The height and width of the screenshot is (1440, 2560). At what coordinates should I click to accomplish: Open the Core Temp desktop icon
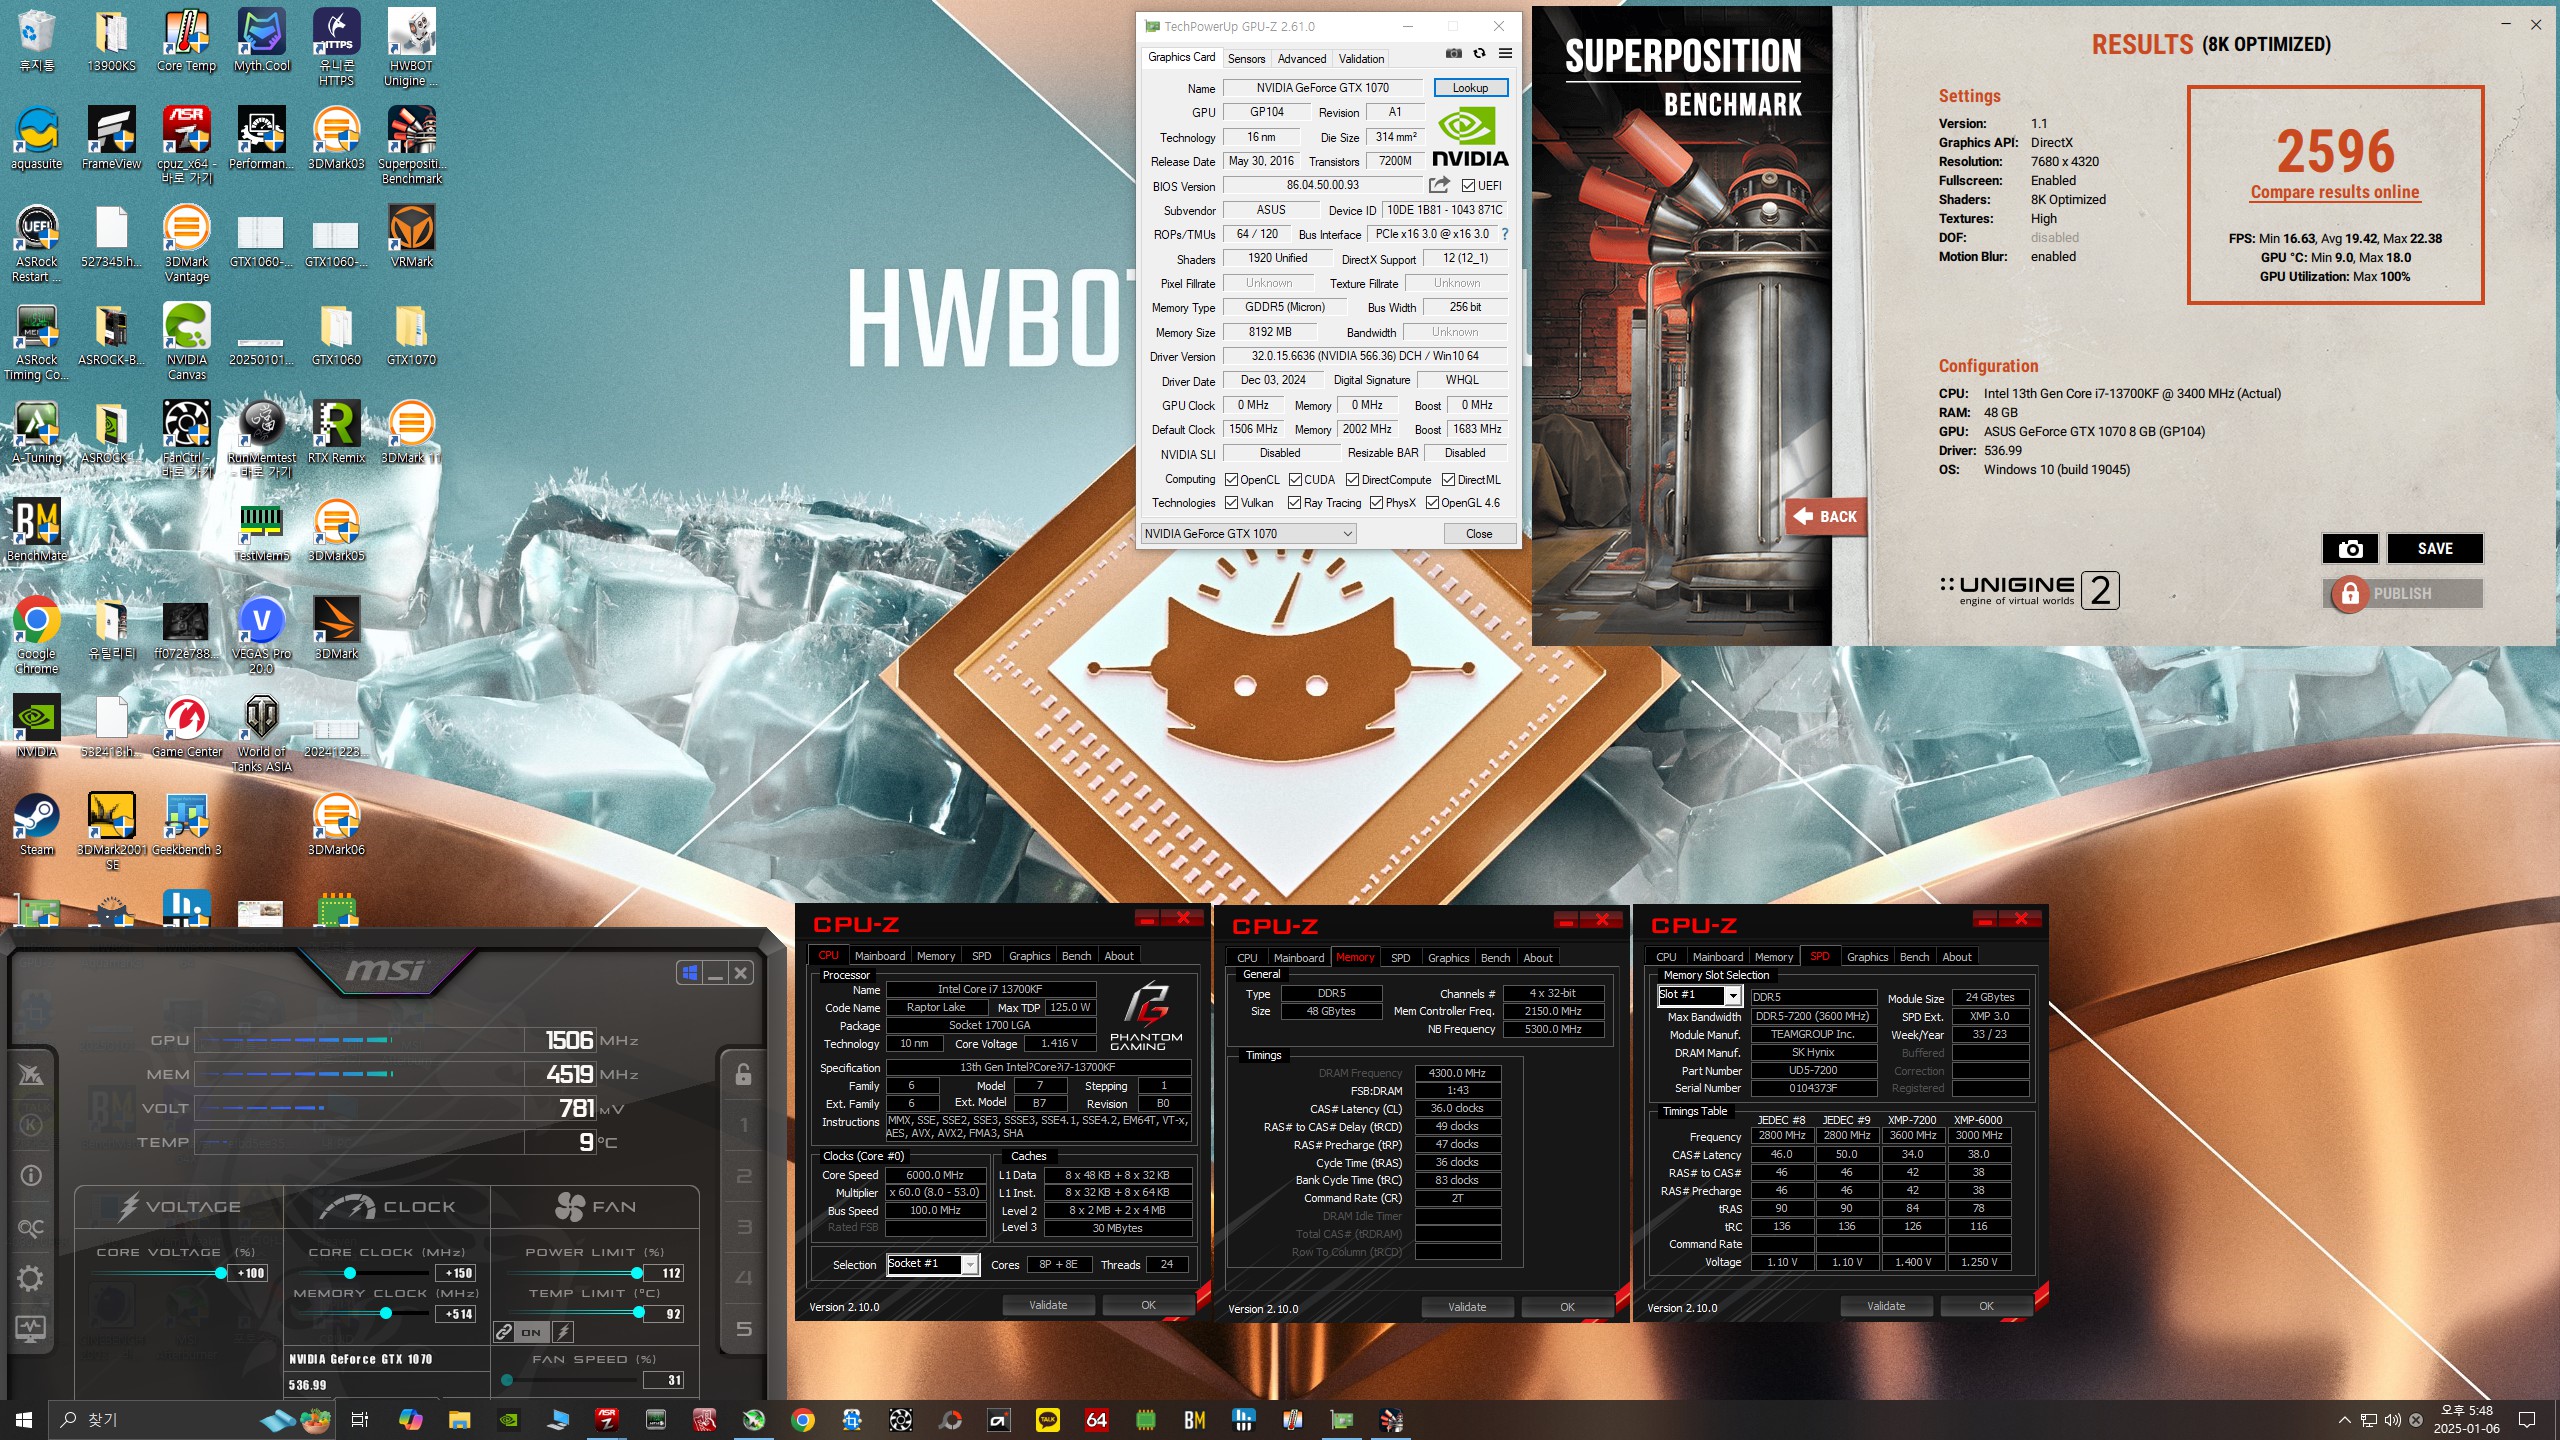tap(186, 41)
